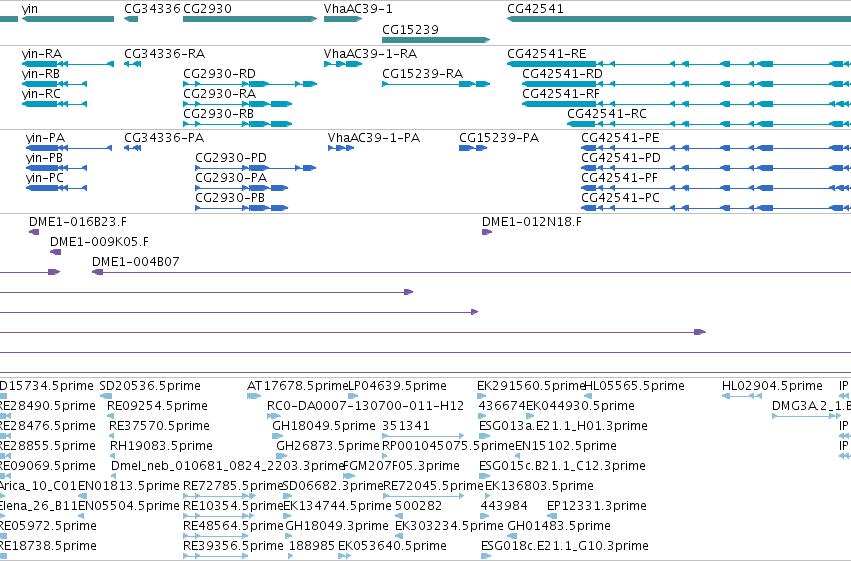
Task: Open the CG42541 gene label
Action: (535, 9)
